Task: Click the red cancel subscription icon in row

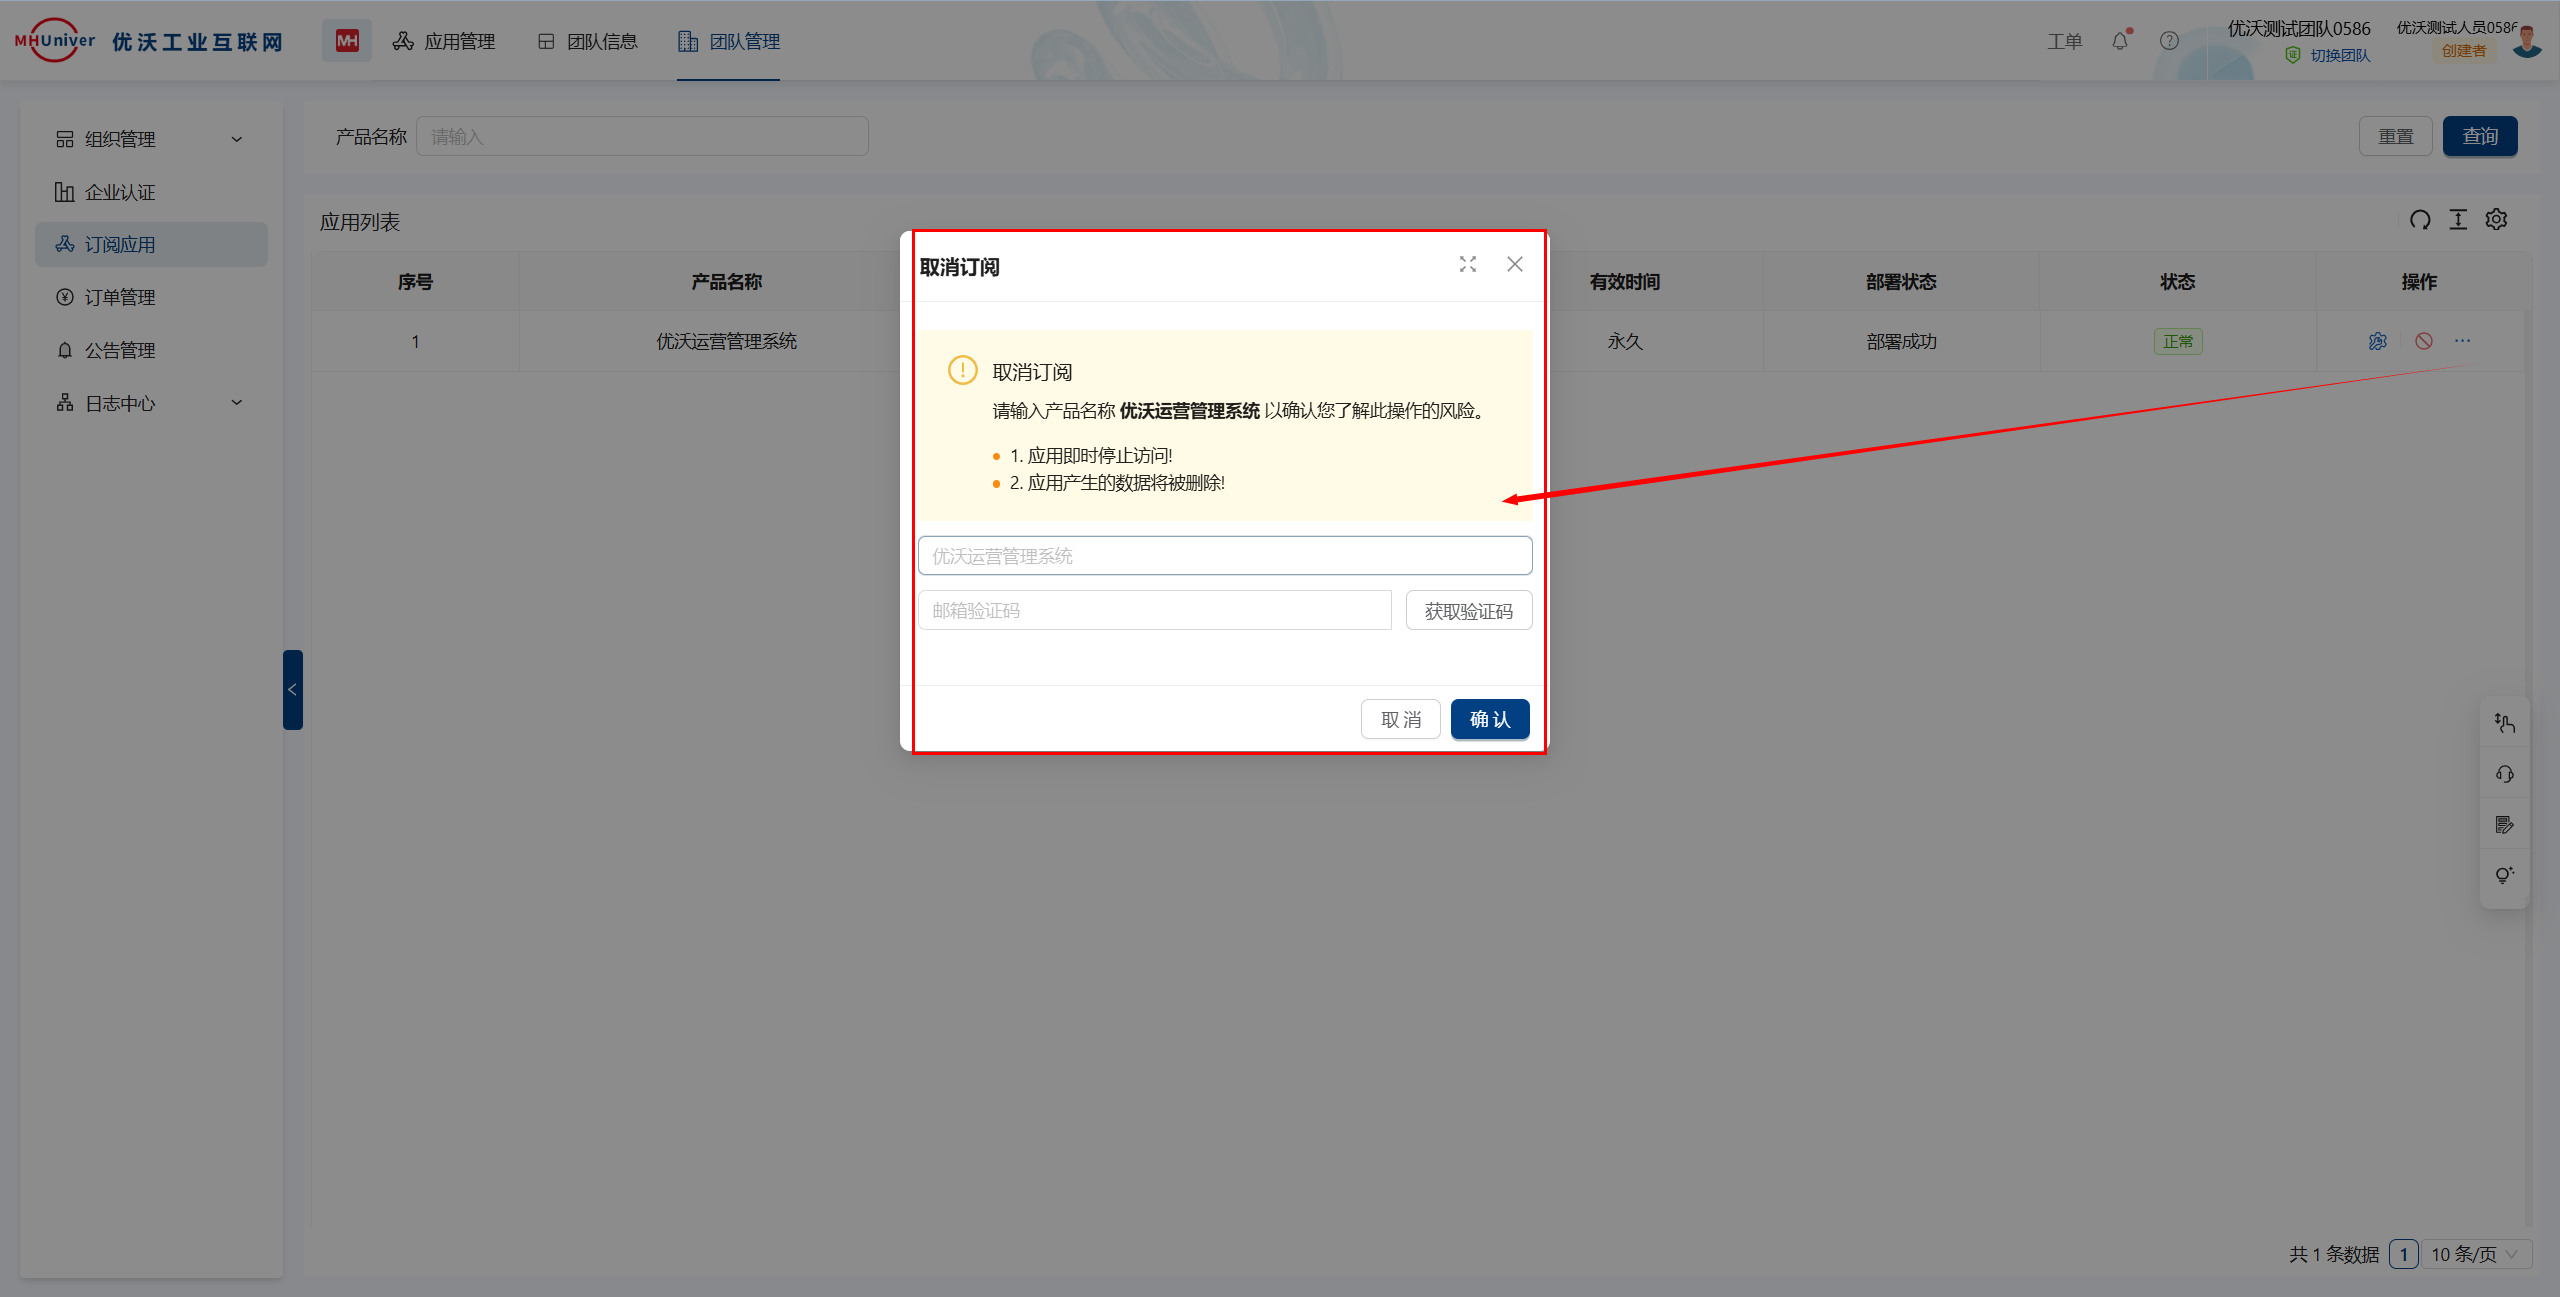Action: (2424, 341)
